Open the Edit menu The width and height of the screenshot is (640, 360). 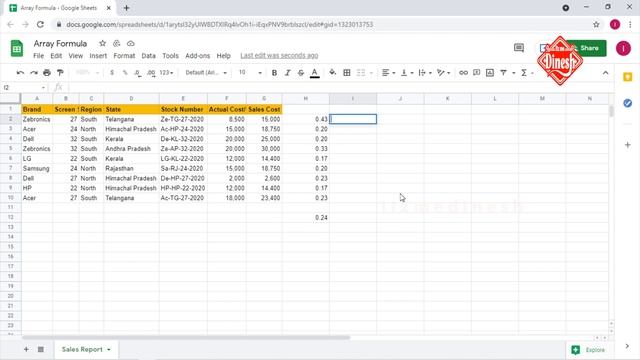56,56
